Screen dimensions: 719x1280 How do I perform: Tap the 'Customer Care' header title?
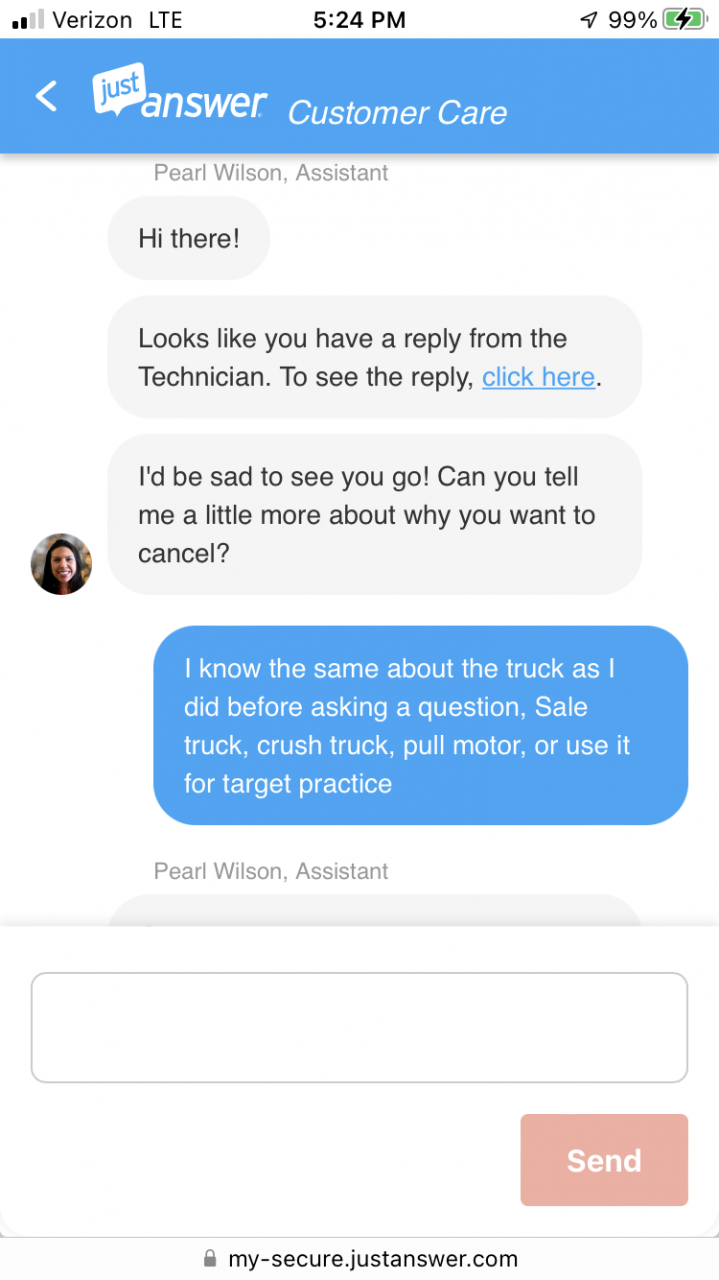397,113
